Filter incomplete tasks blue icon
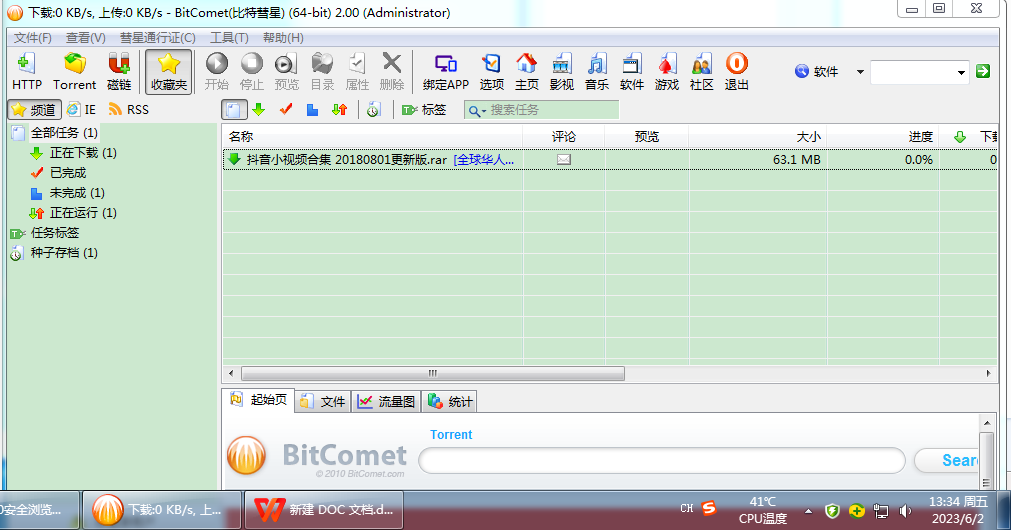The width and height of the screenshot is (1011, 530). click(x=313, y=110)
